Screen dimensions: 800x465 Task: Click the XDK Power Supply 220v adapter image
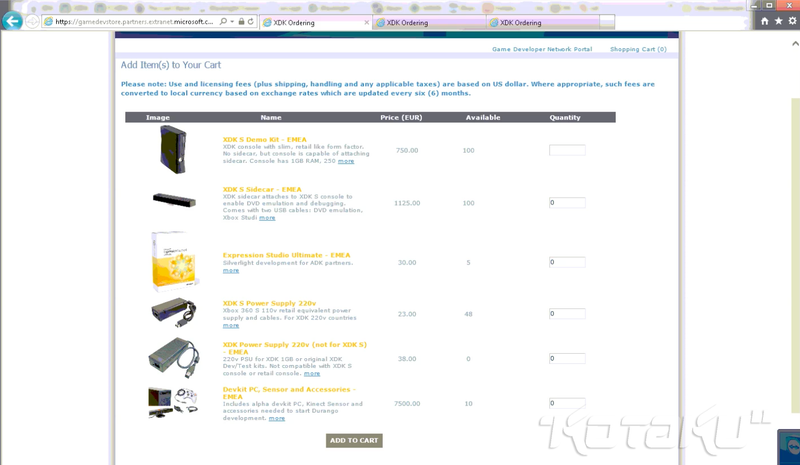174,357
